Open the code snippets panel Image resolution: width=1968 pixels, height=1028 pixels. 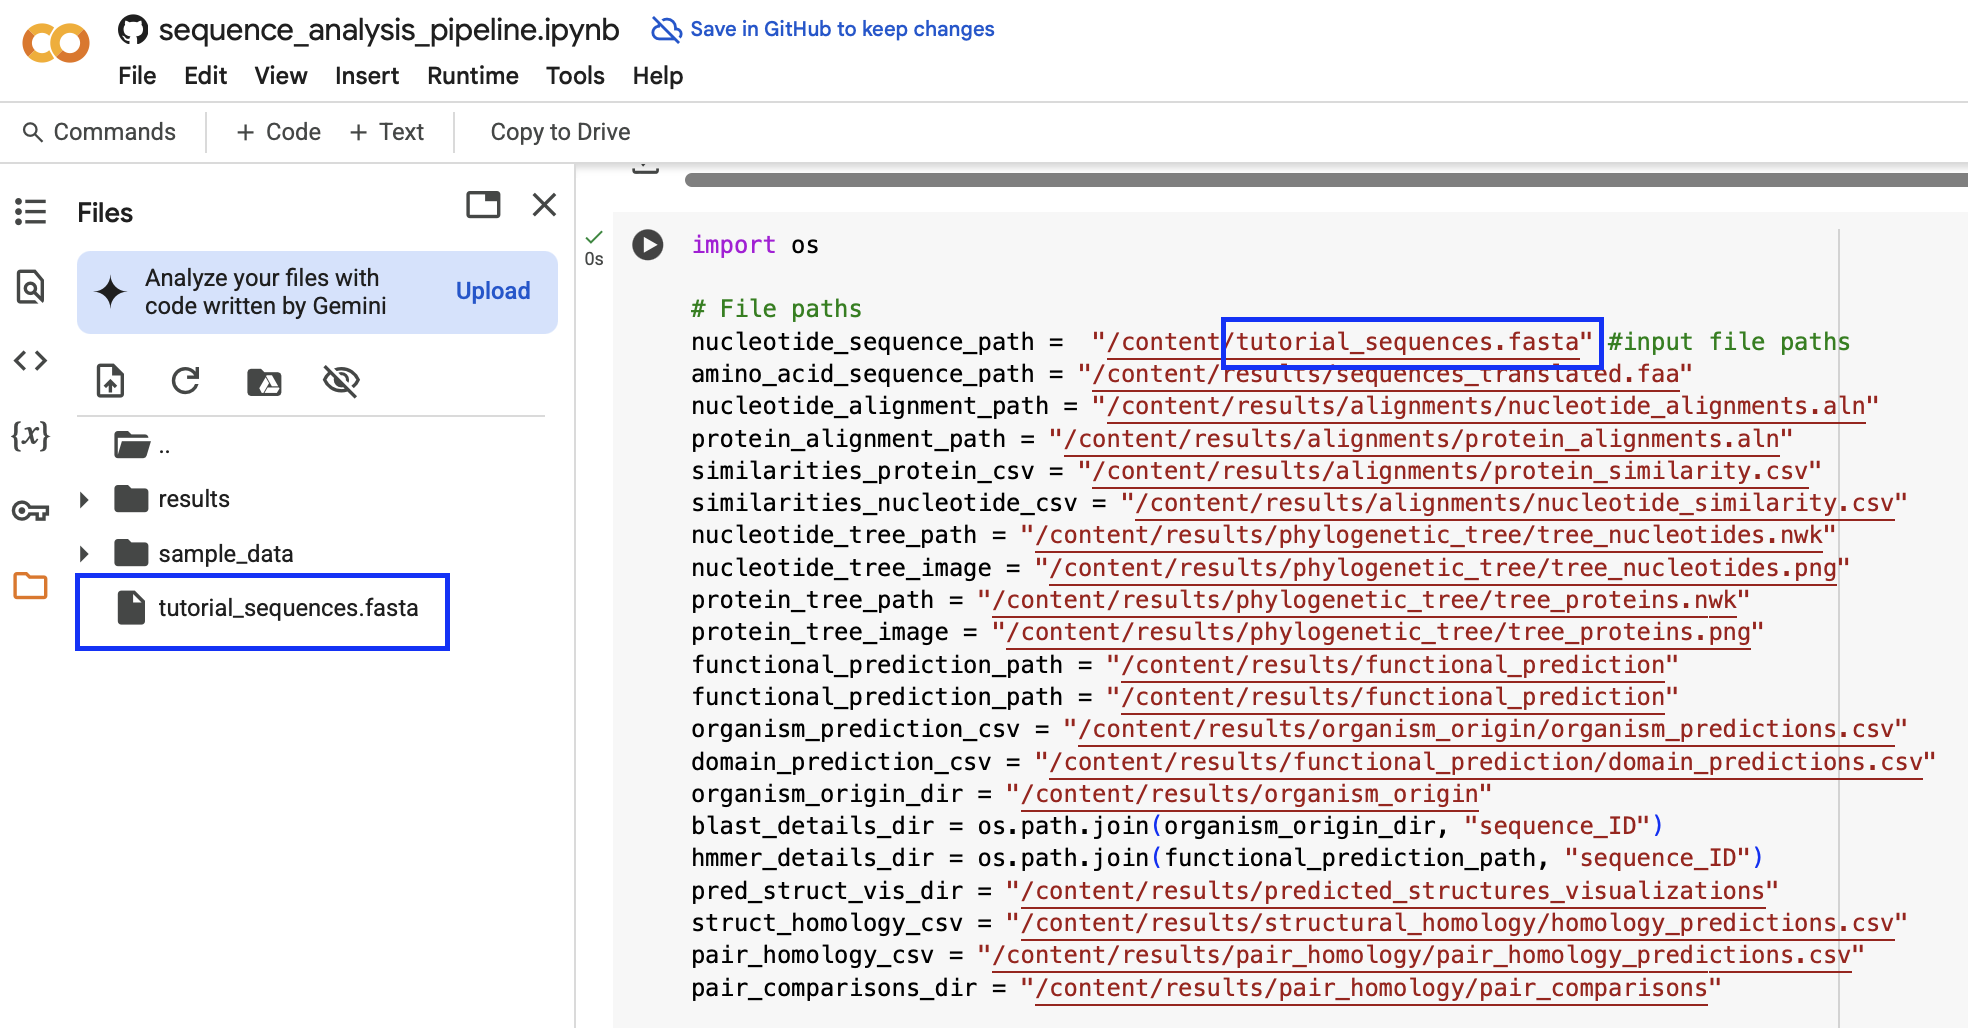30,361
